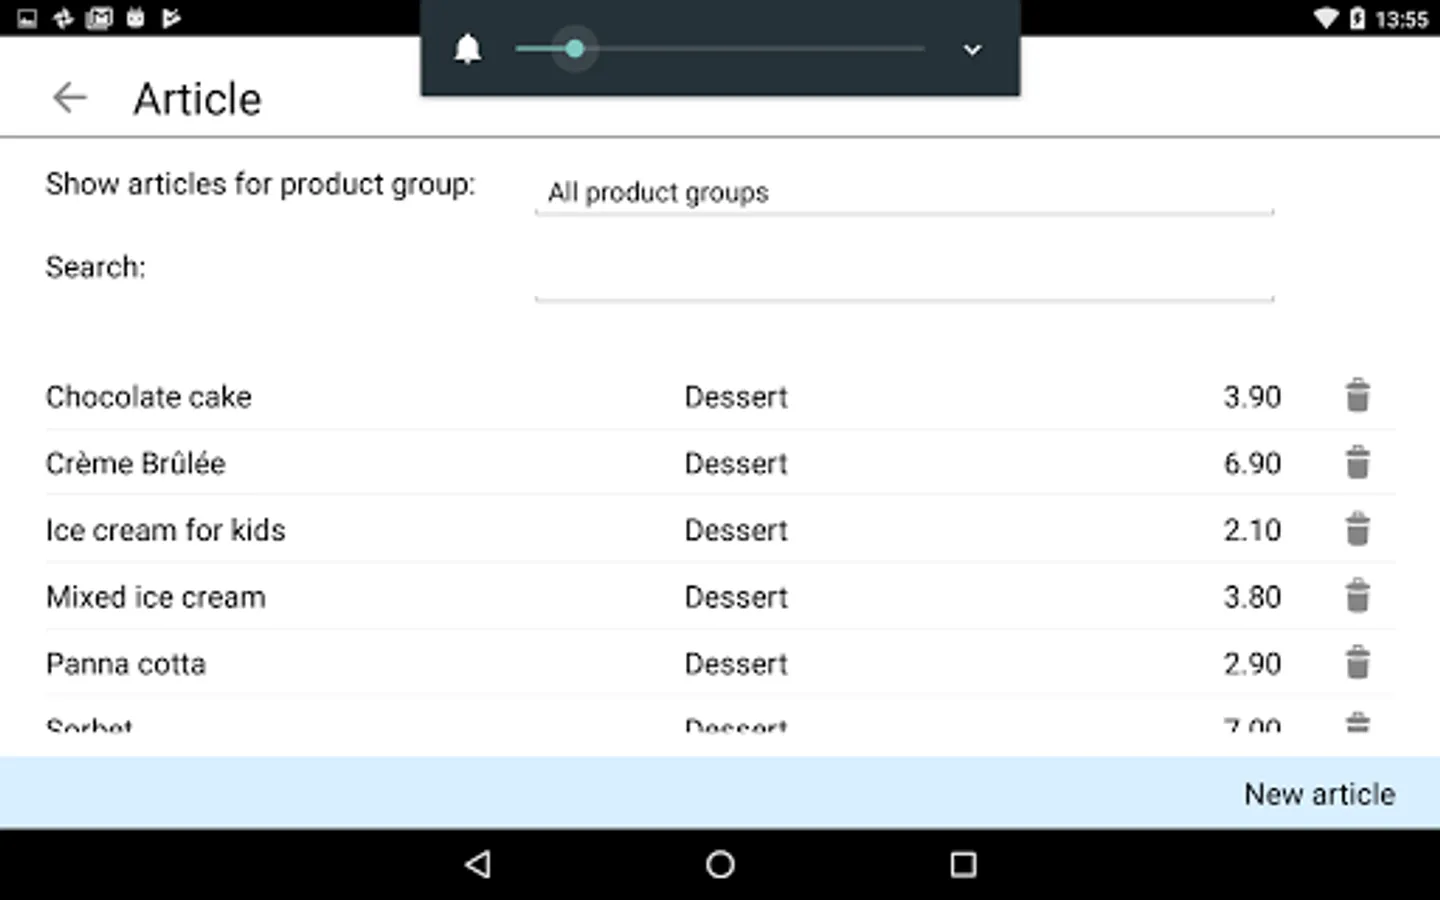Delete the Mixed ice cream article
The width and height of the screenshot is (1440, 900).
coord(1357,597)
